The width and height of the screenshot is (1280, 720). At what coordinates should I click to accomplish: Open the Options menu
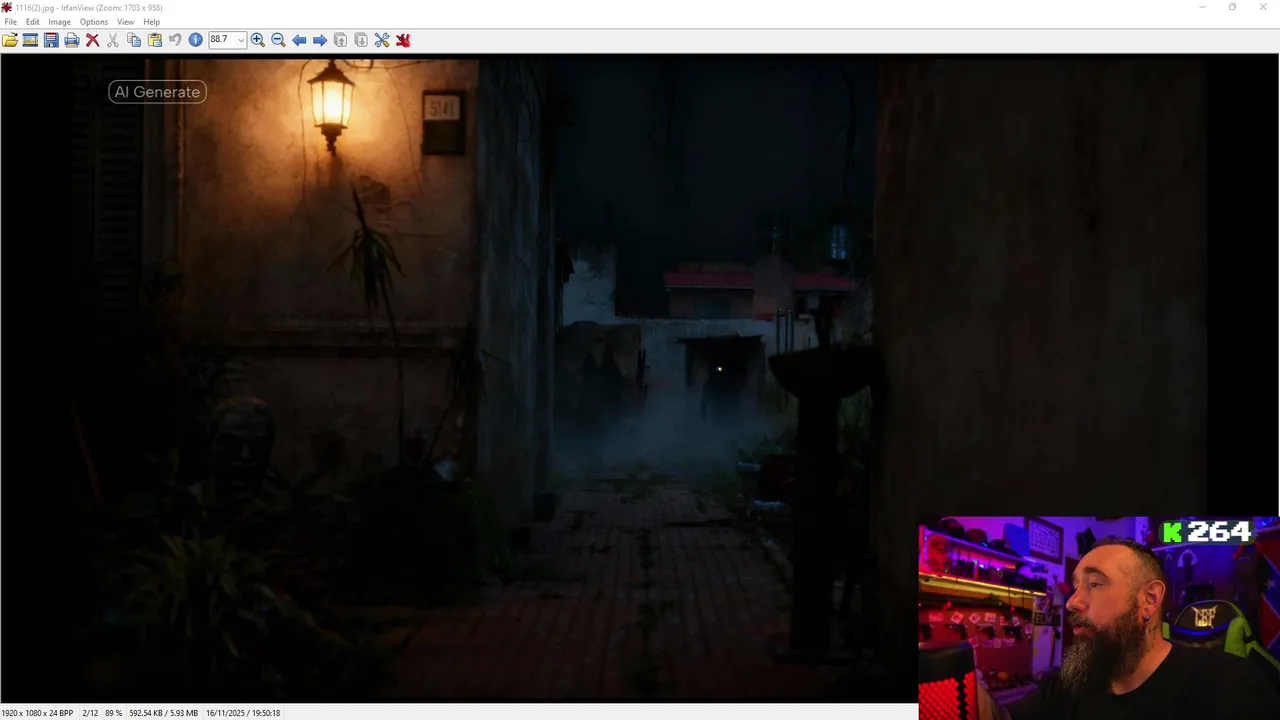coord(93,22)
